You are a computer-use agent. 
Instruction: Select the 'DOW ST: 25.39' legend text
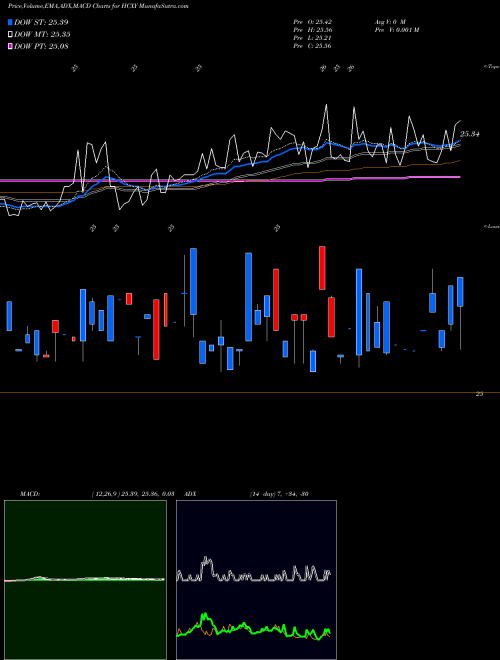pyautogui.click(x=41, y=22)
